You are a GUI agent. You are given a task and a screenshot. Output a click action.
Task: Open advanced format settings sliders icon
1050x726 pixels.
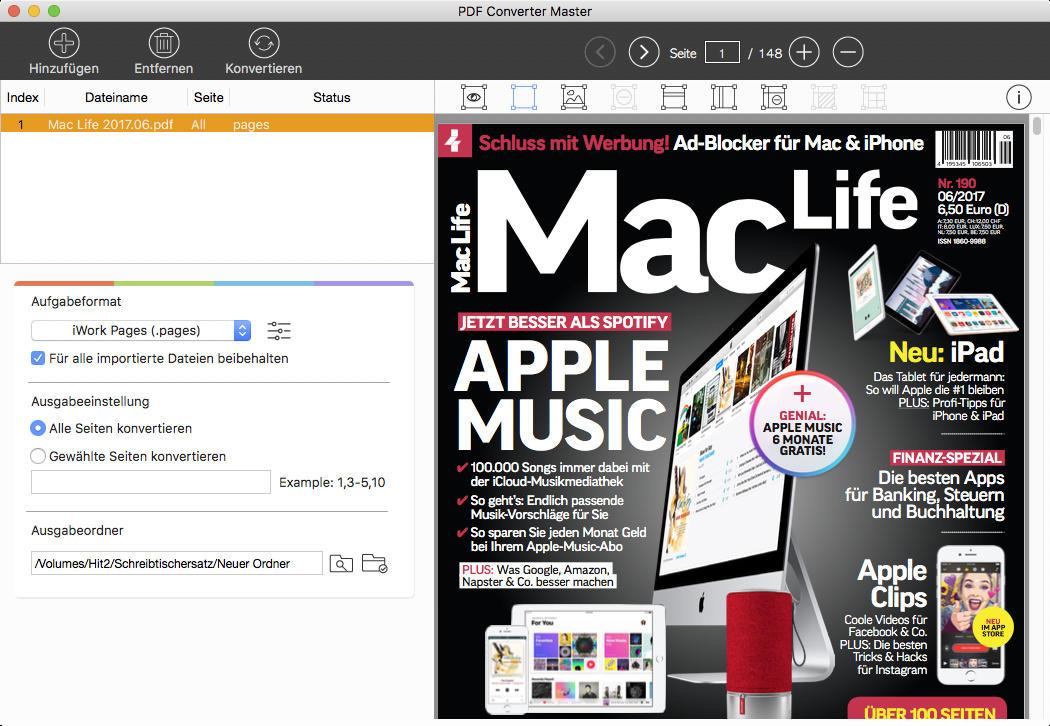pyautogui.click(x=279, y=330)
